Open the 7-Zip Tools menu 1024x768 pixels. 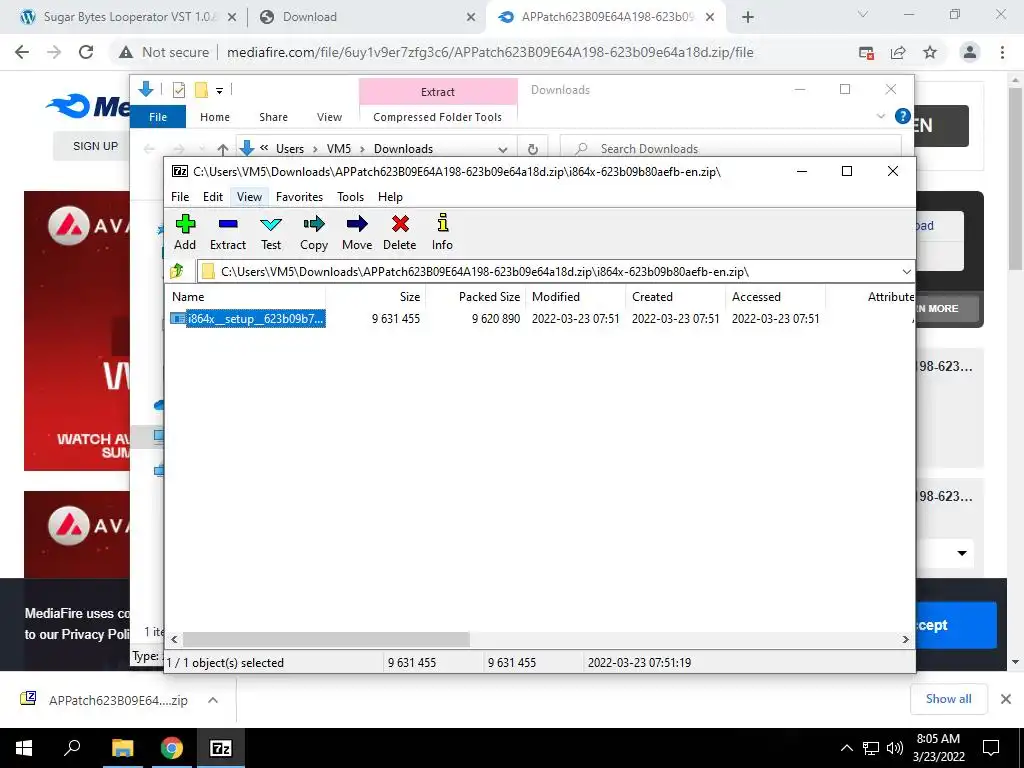coord(350,197)
